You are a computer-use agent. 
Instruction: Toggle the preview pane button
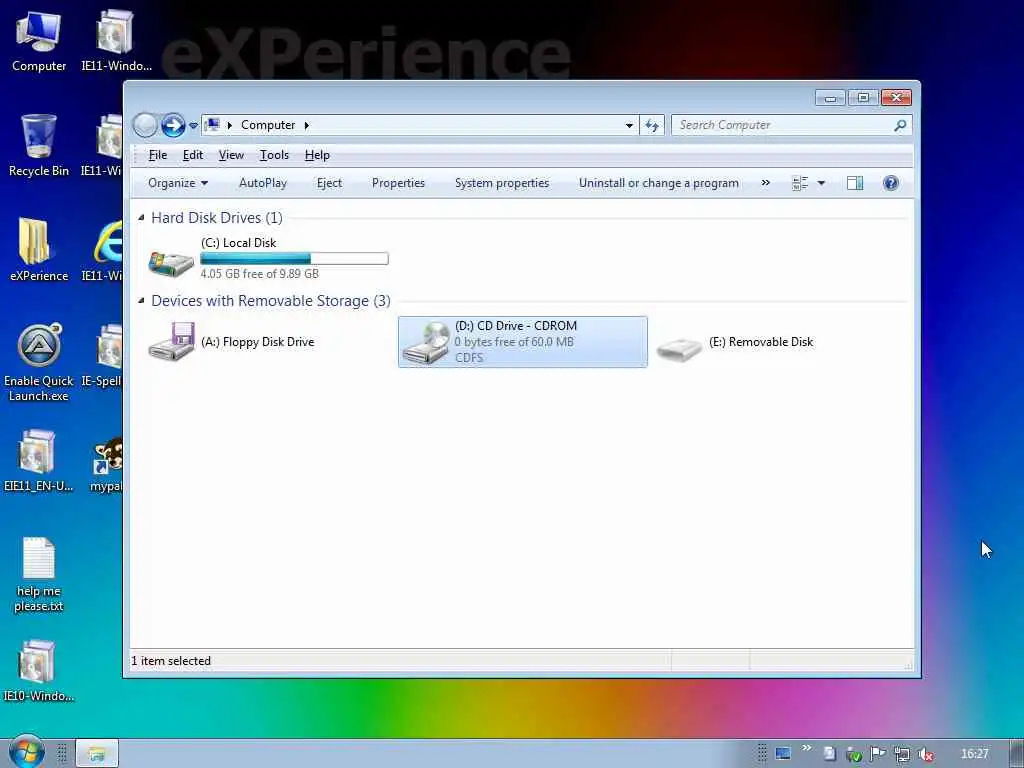click(x=855, y=183)
